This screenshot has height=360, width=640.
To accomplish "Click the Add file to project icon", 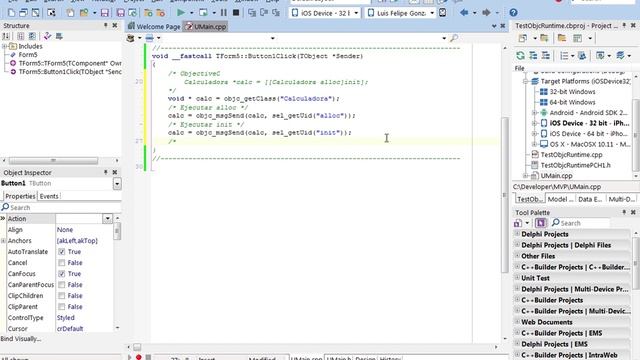I will pos(148,13).
